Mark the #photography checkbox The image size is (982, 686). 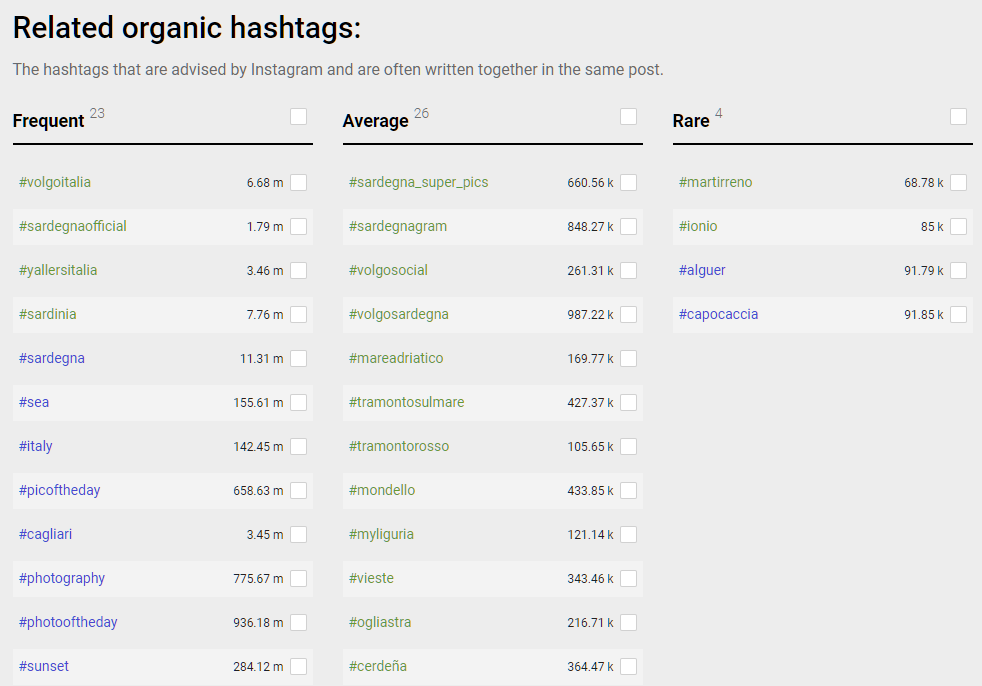point(299,578)
